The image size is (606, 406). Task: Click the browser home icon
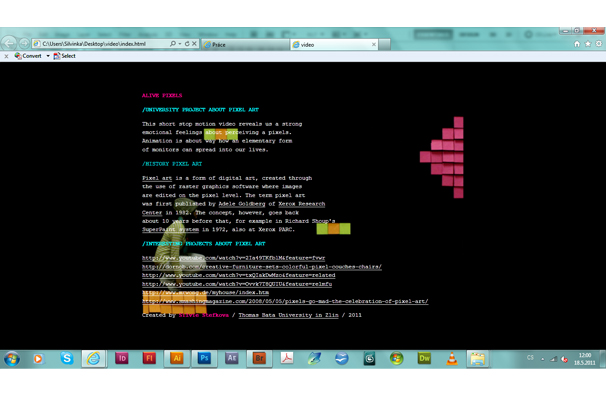pyautogui.click(x=577, y=44)
